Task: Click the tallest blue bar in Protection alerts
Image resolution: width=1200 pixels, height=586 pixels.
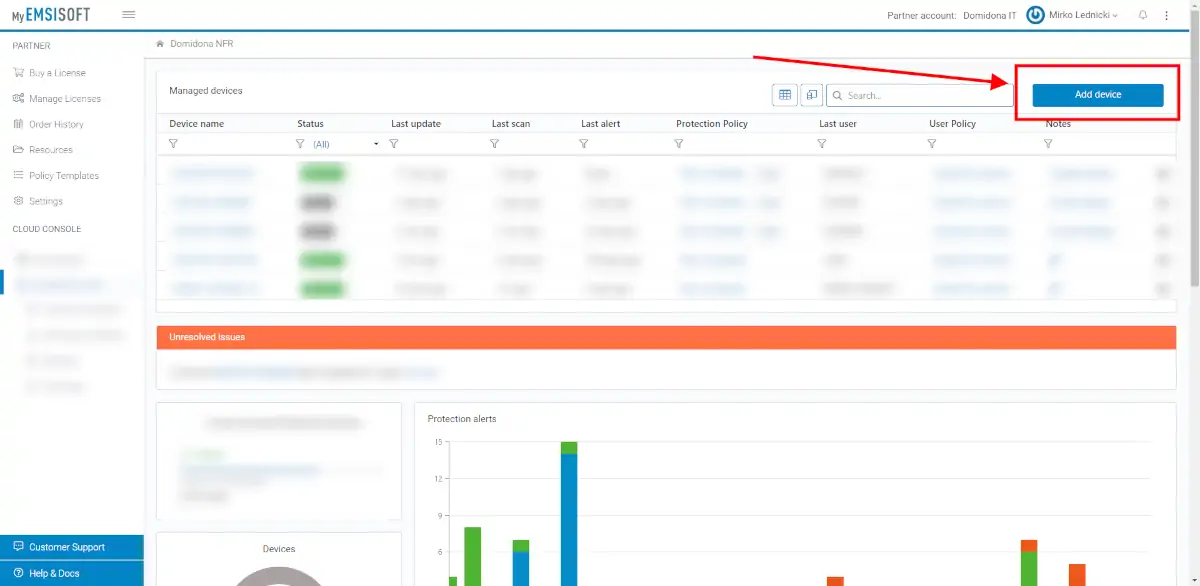Action: [x=569, y=519]
